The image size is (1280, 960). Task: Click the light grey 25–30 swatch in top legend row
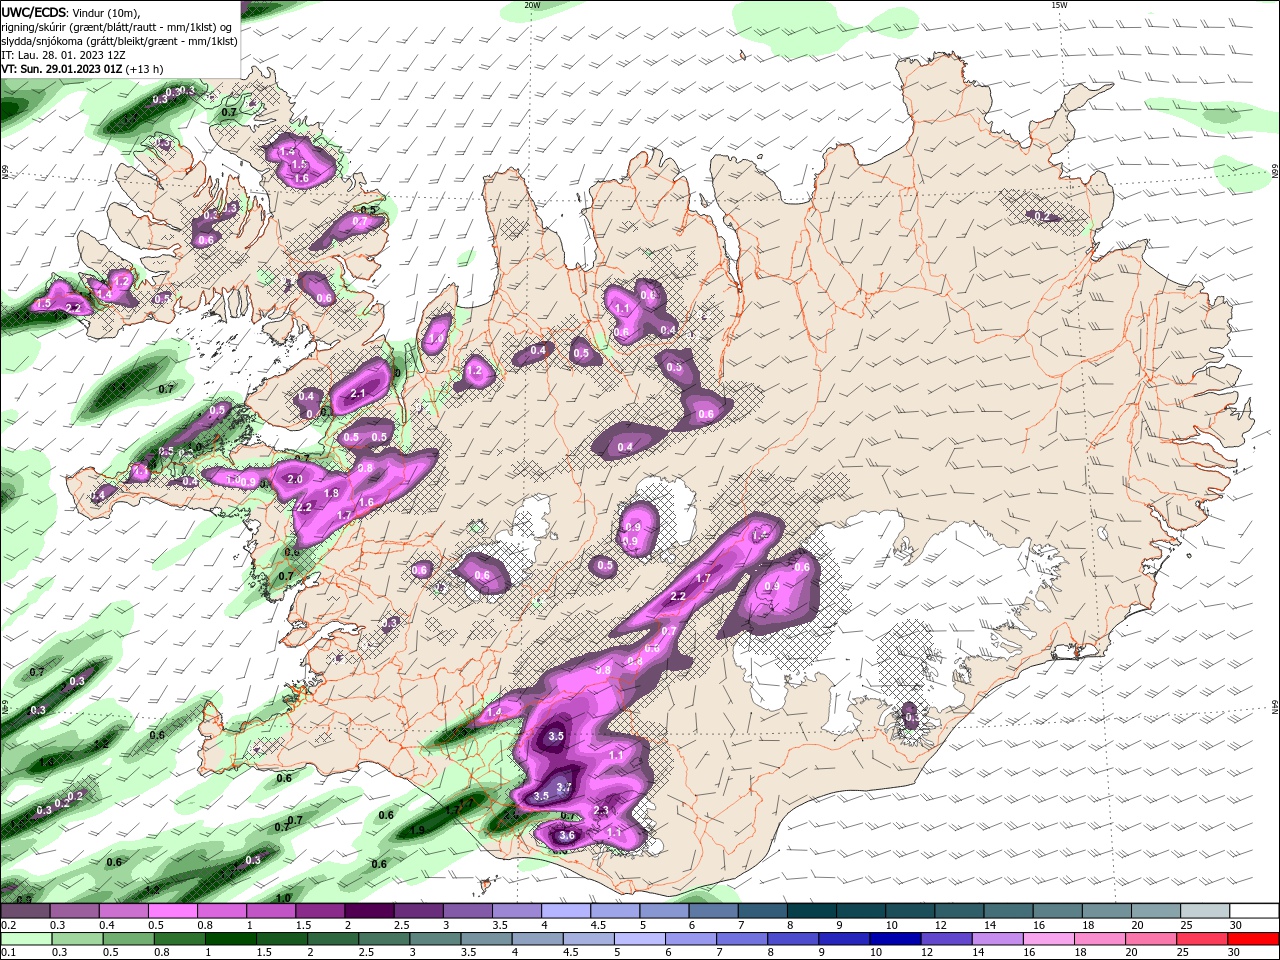(1205, 911)
